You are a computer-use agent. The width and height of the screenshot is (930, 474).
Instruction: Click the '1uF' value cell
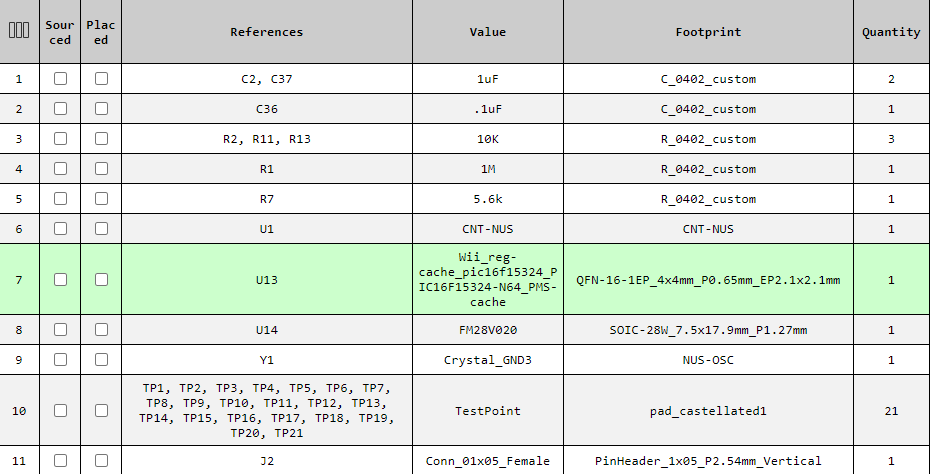pyautogui.click(x=488, y=79)
